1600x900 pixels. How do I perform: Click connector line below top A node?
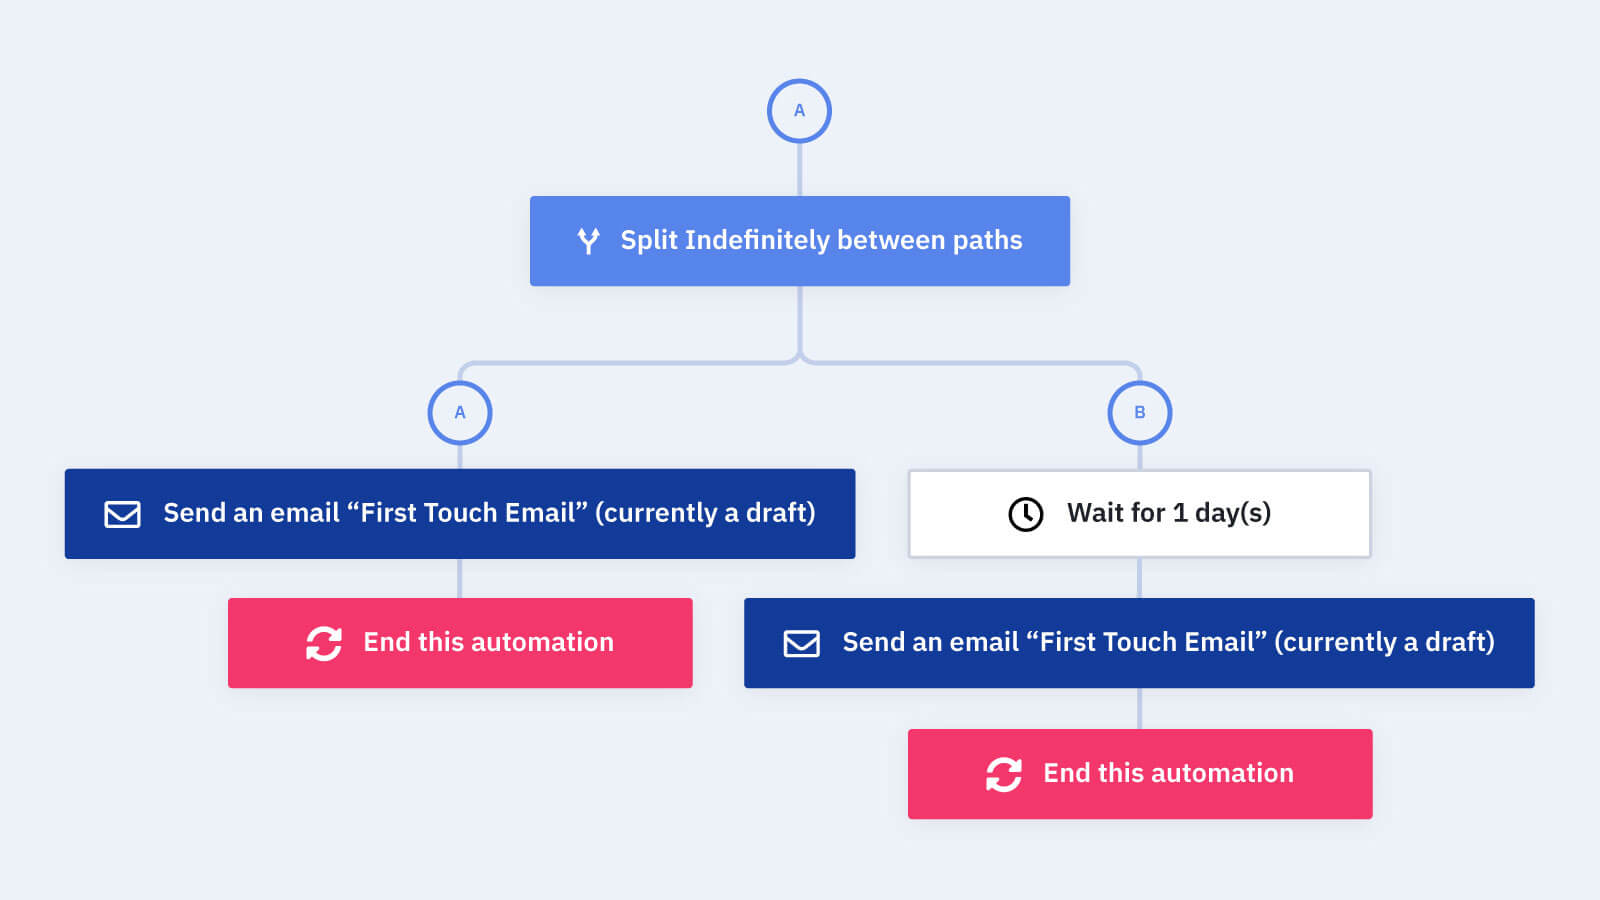(799, 169)
